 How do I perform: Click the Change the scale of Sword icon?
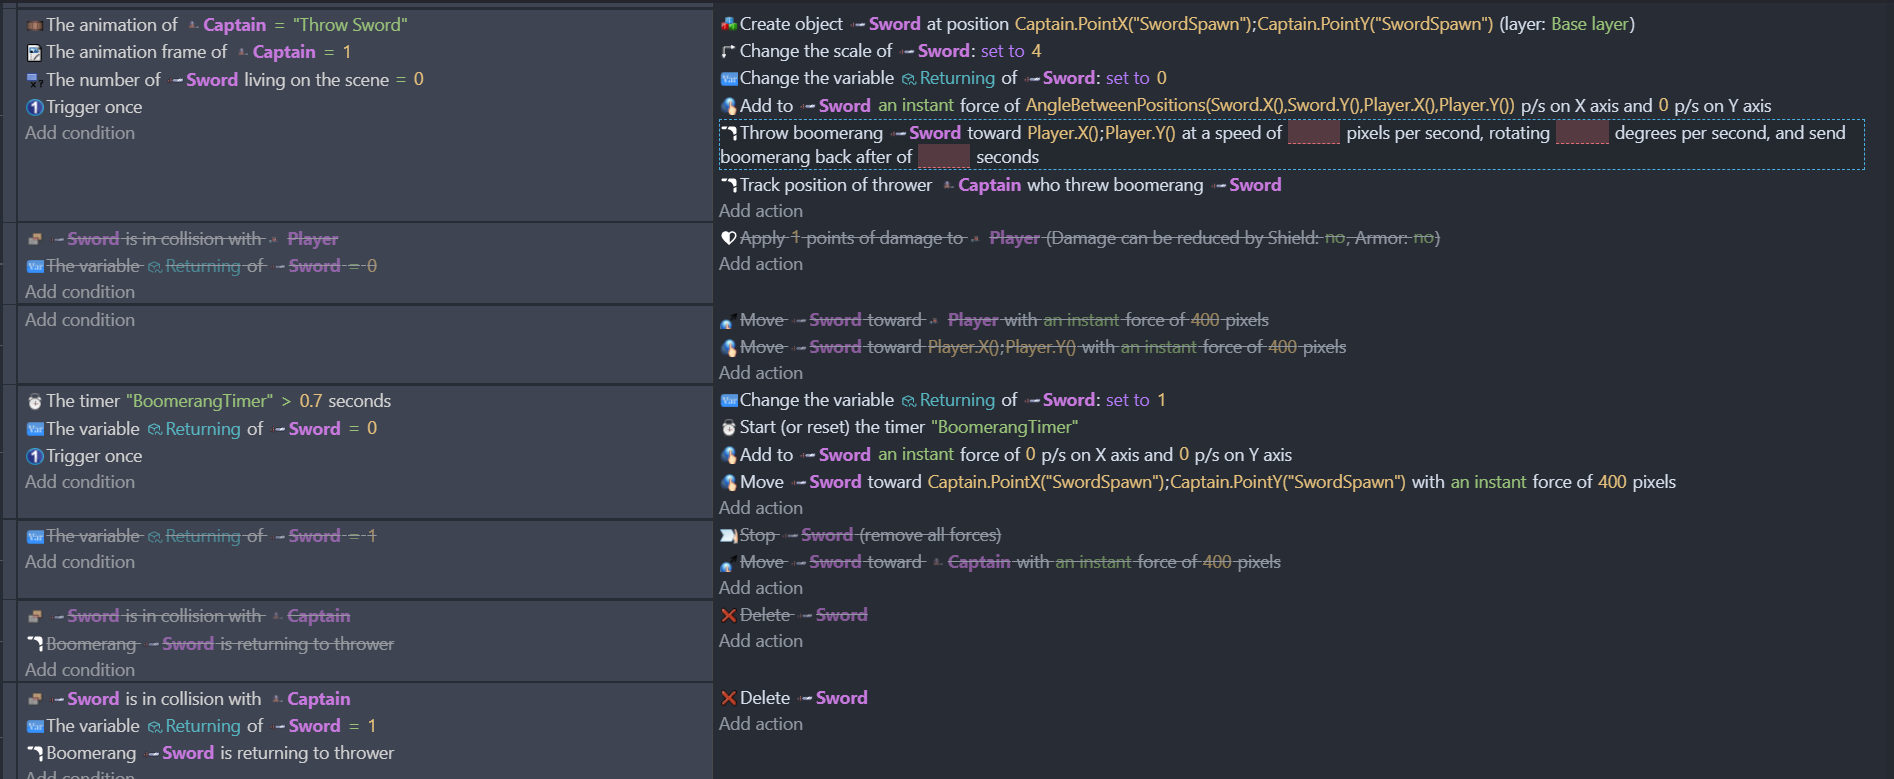pos(729,51)
